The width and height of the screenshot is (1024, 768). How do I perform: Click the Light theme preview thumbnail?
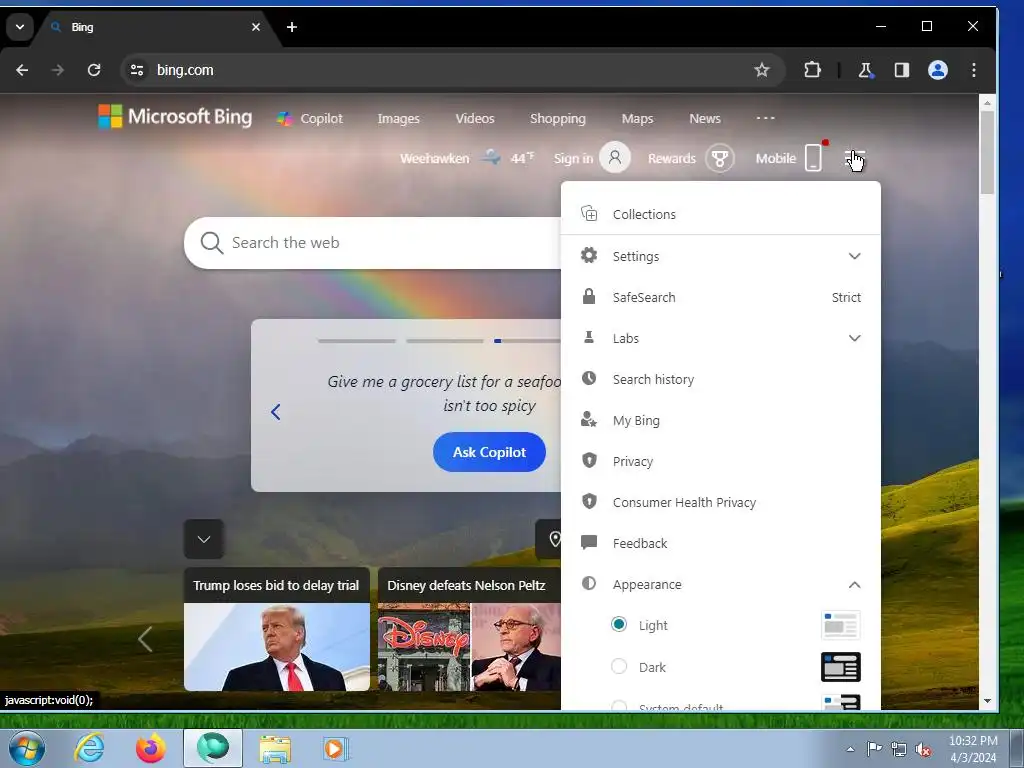[840, 625]
